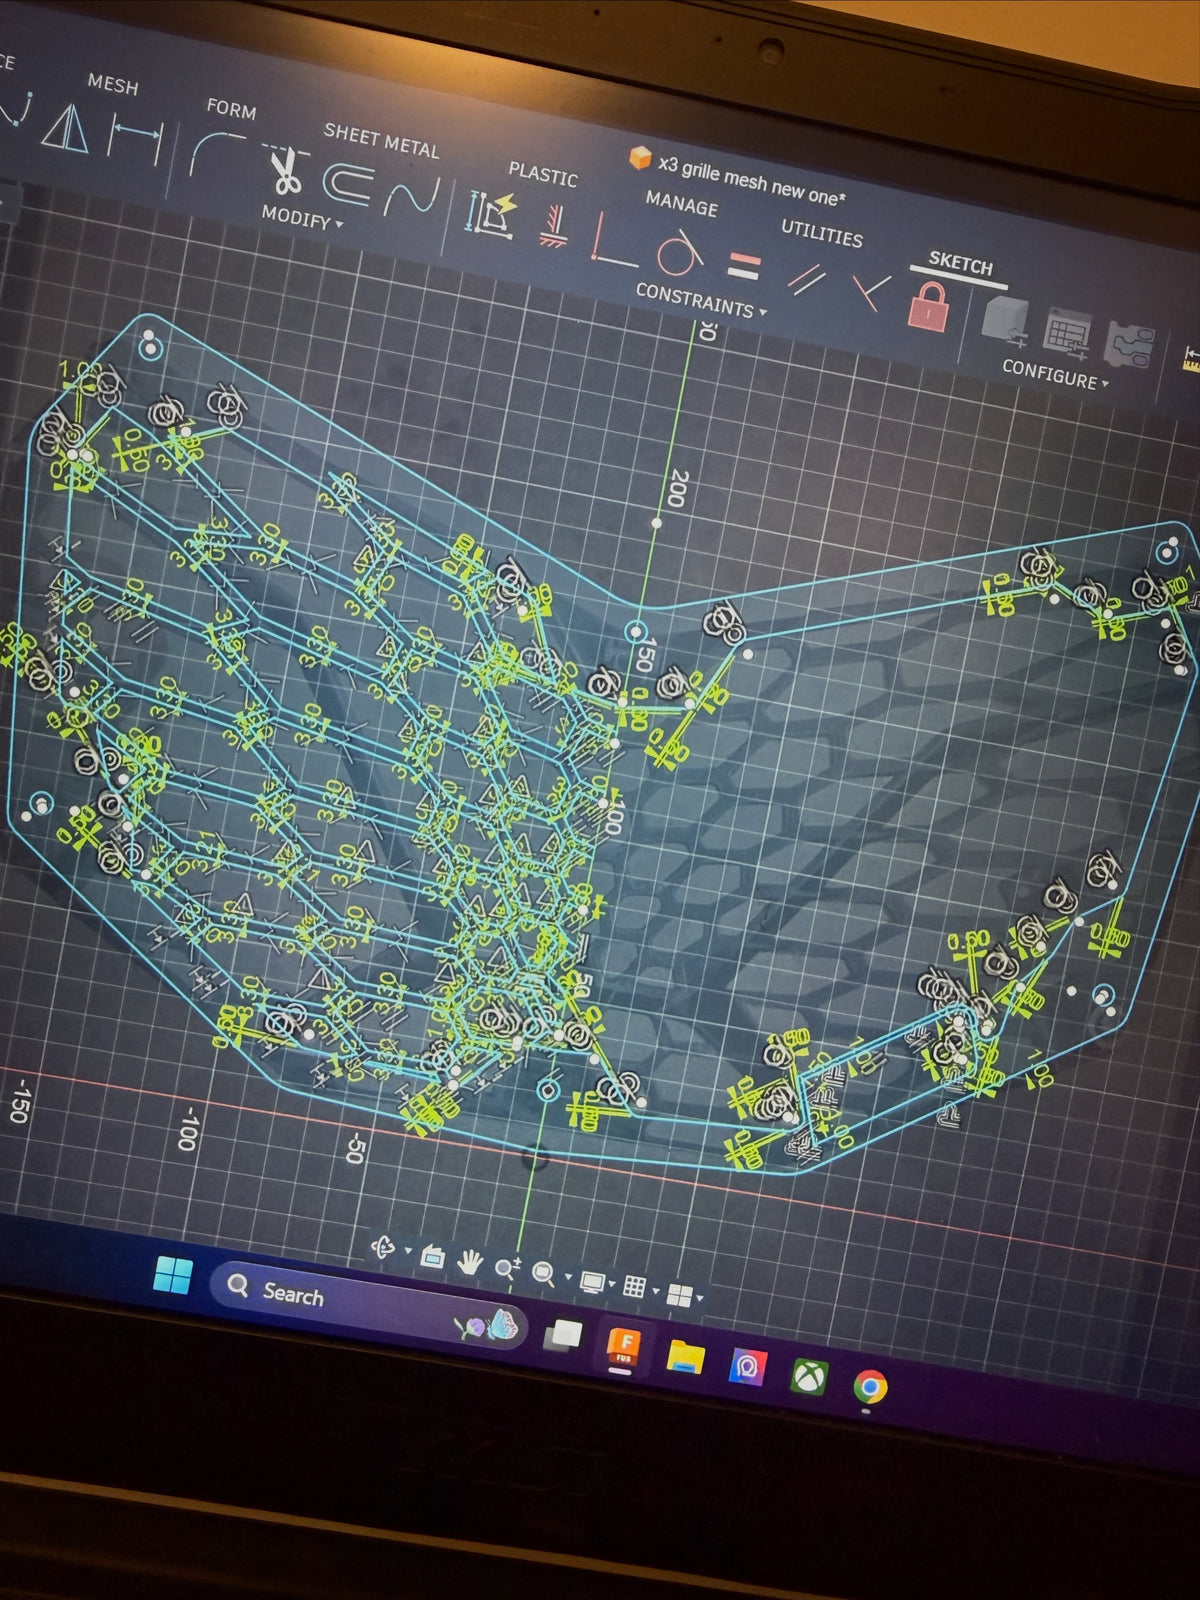Expand the CONFIGURE dropdown

[x=1055, y=375]
